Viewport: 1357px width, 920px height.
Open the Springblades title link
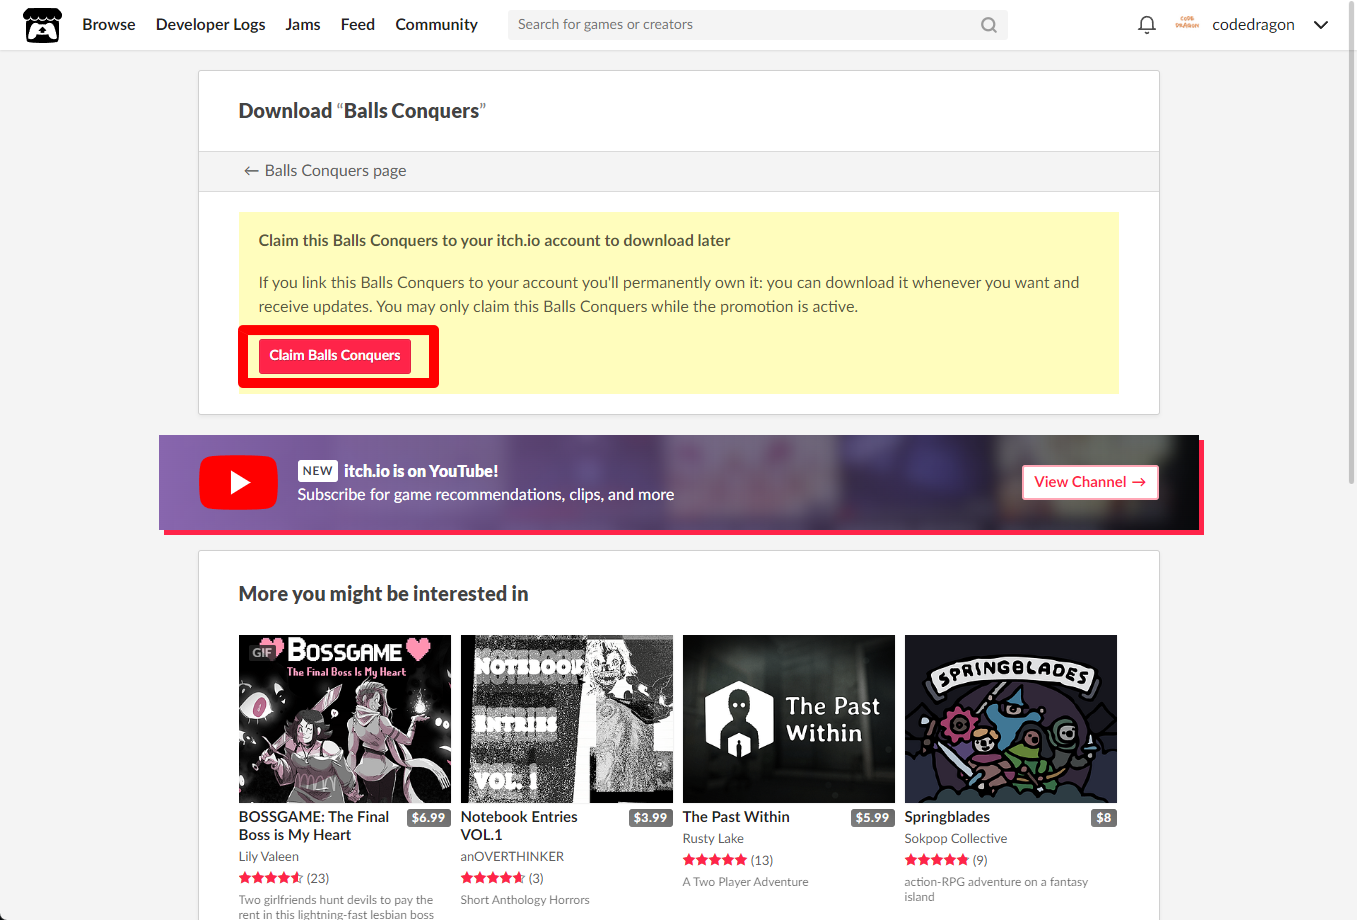[x=947, y=817]
